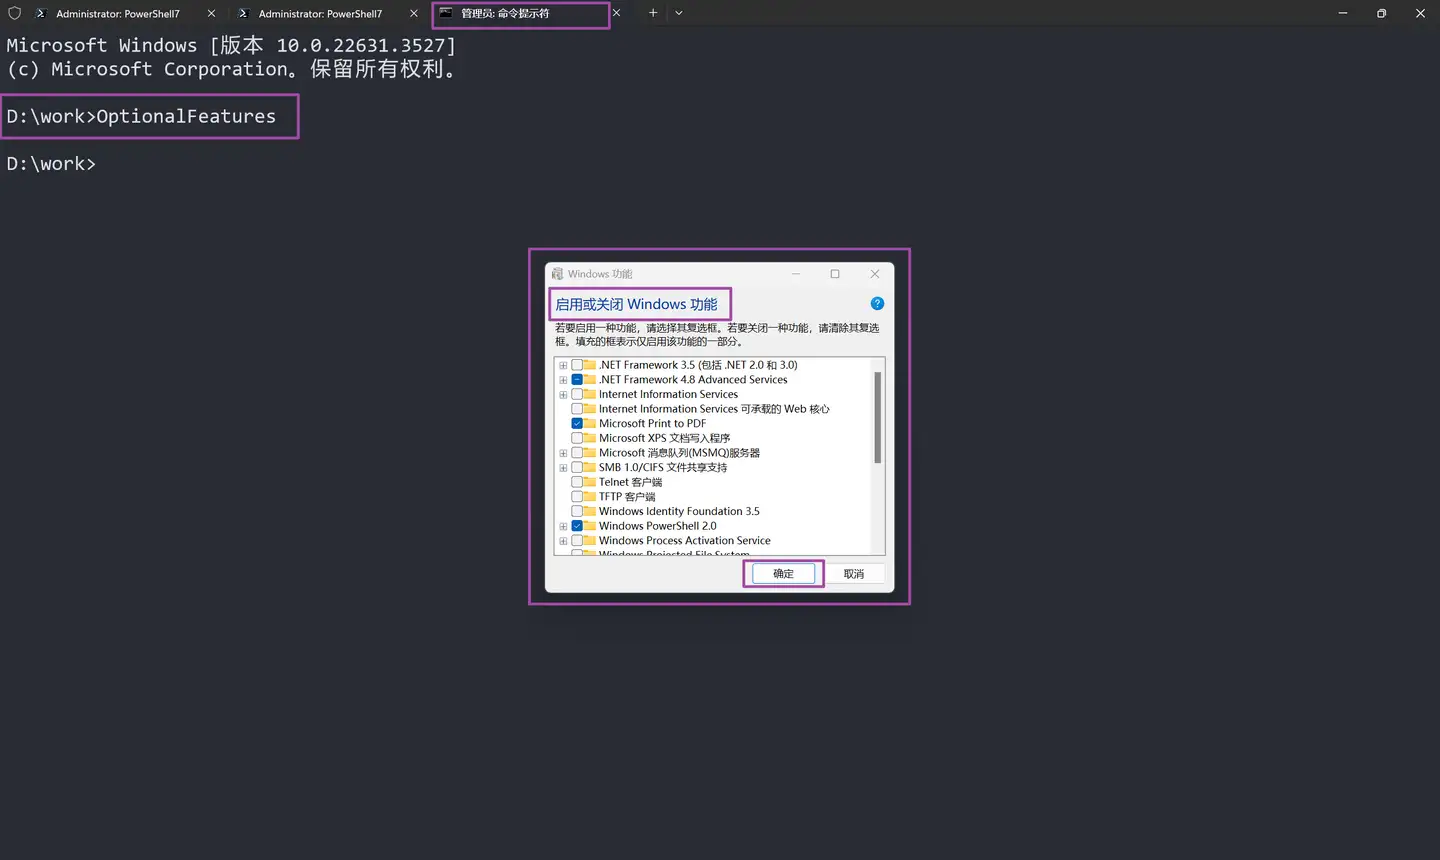Click the folder icon beside Windows Identity Foundation 3.5
Screen dimensions: 1440x860
(x=590, y=511)
